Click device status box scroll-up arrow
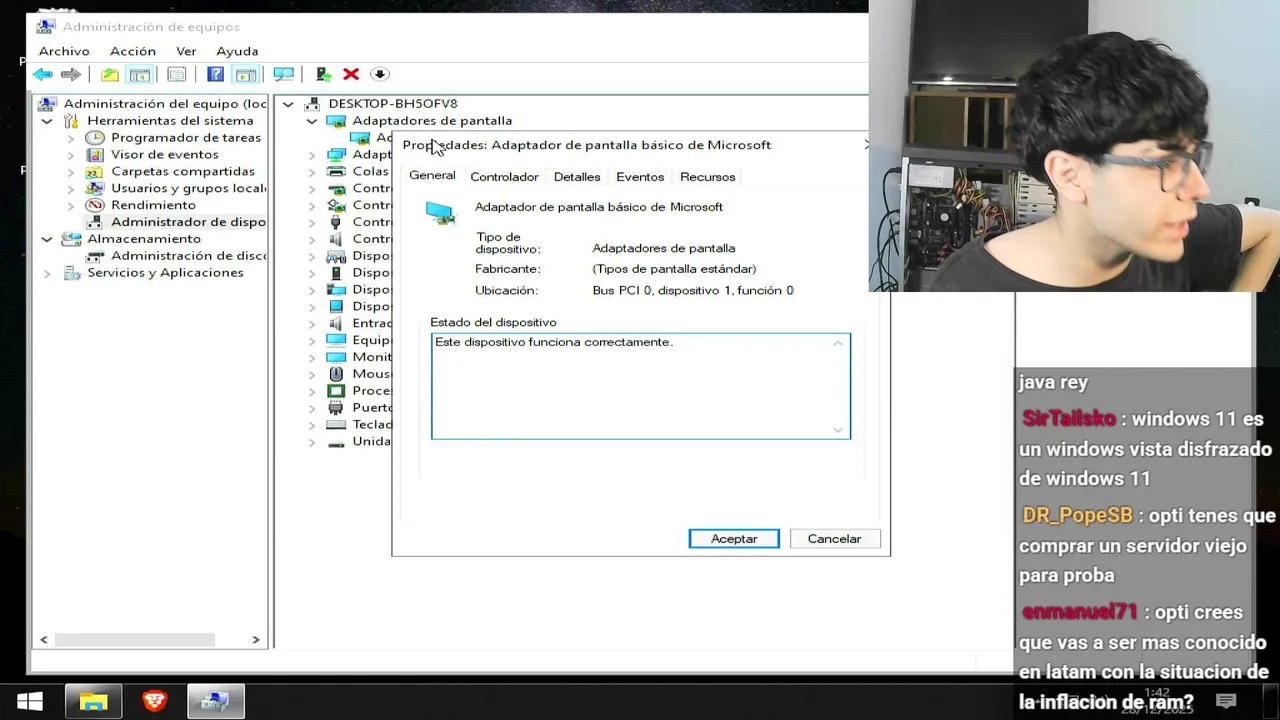Screen dimensions: 1280x720 [x=838, y=343]
